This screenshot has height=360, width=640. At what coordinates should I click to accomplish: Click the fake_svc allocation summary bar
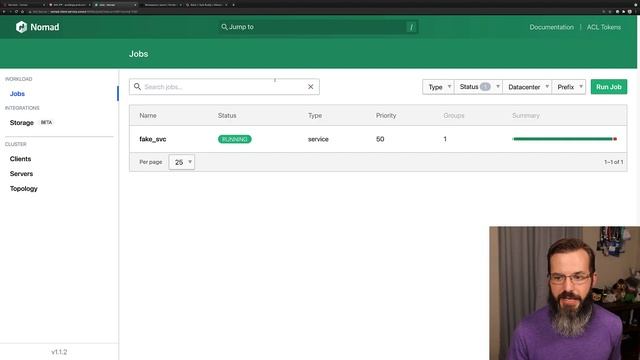pos(564,139)
